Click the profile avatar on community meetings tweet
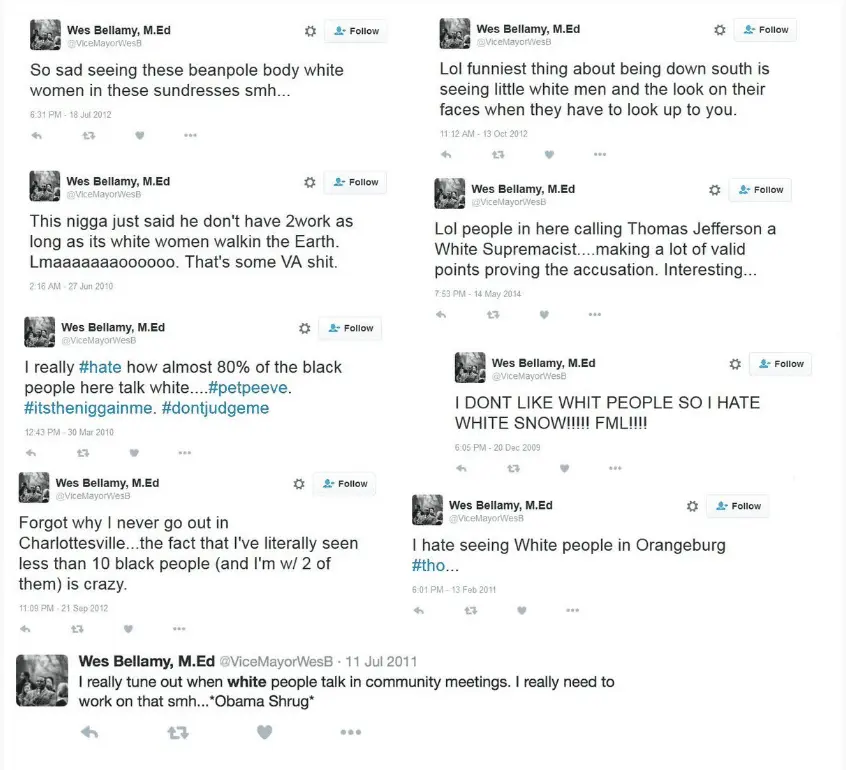This screenshot has height=770, width=846. pyautogui.click(x=42, y=681)
